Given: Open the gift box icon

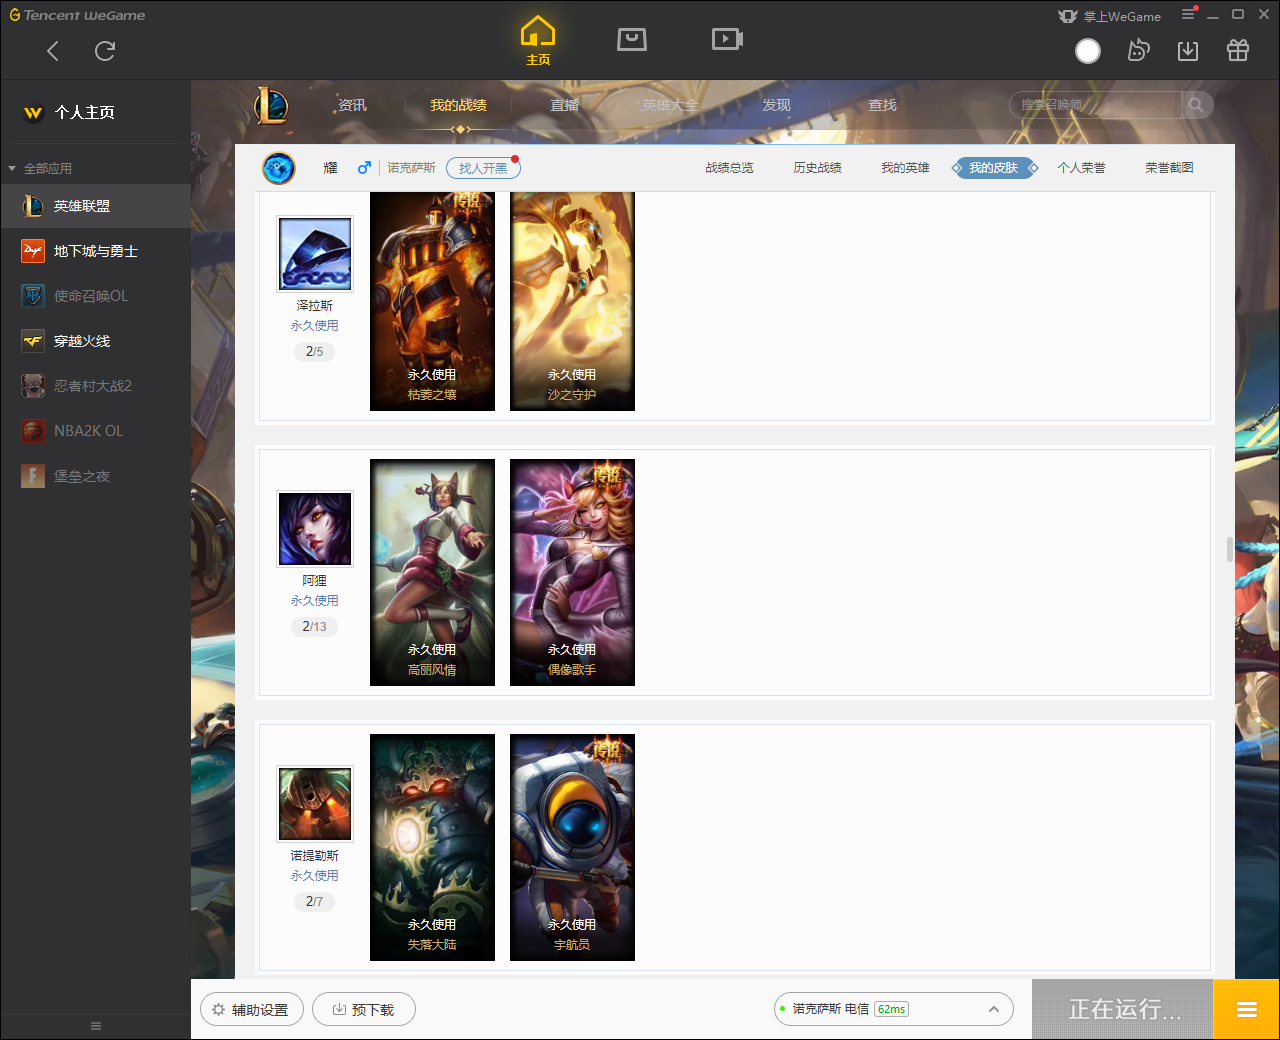Looking at the screenshot, I should (1238, 50).
